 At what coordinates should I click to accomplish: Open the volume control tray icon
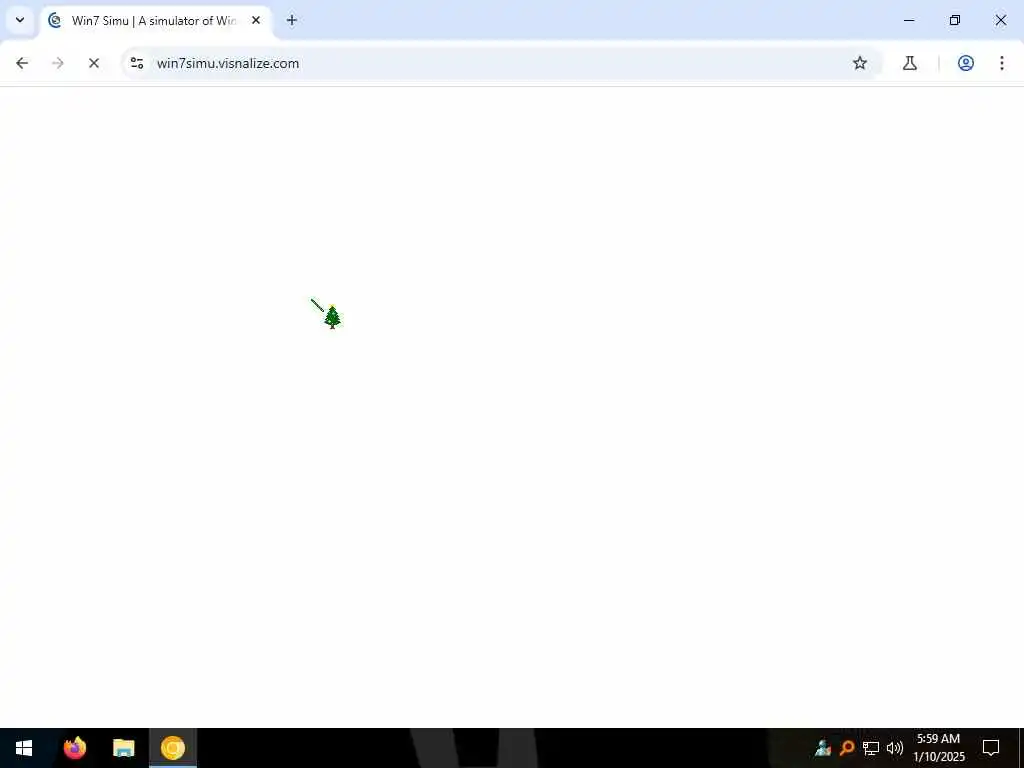click(895, 748)
